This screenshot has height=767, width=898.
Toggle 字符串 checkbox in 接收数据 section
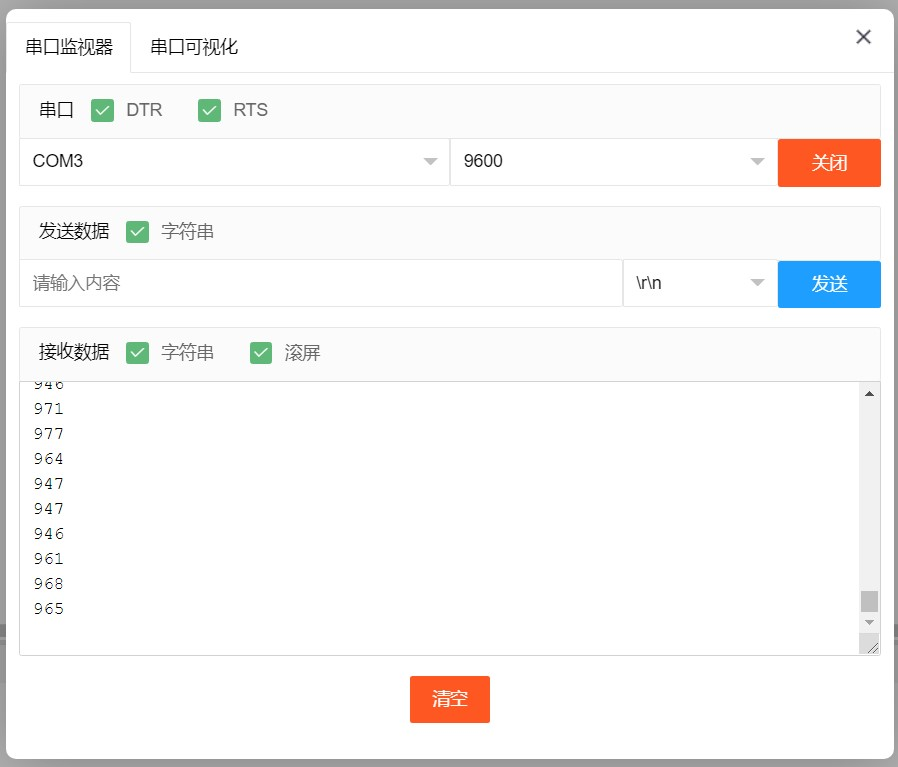pos(137,352)
